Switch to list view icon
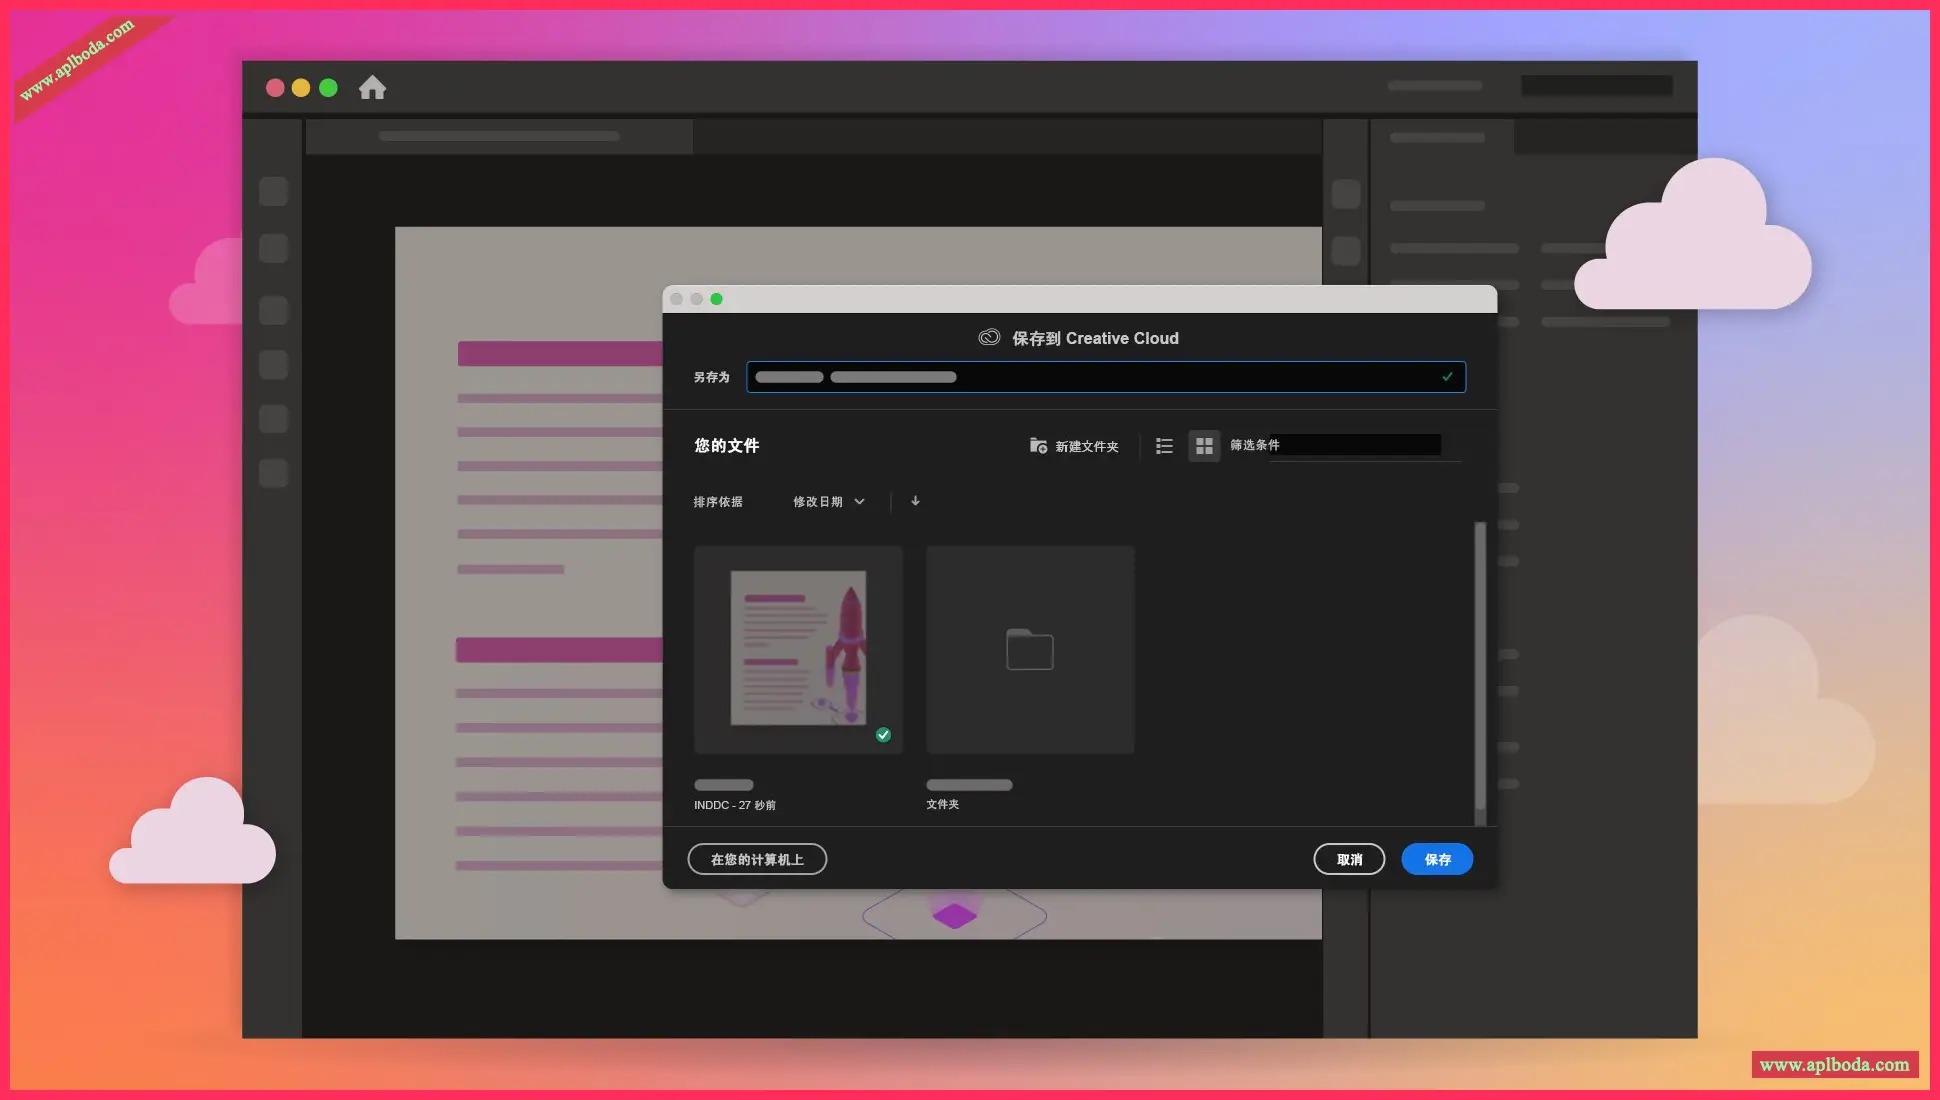Viewport: 1940px width, 1100px height. pyautogui.click(x=1164, y=446)
